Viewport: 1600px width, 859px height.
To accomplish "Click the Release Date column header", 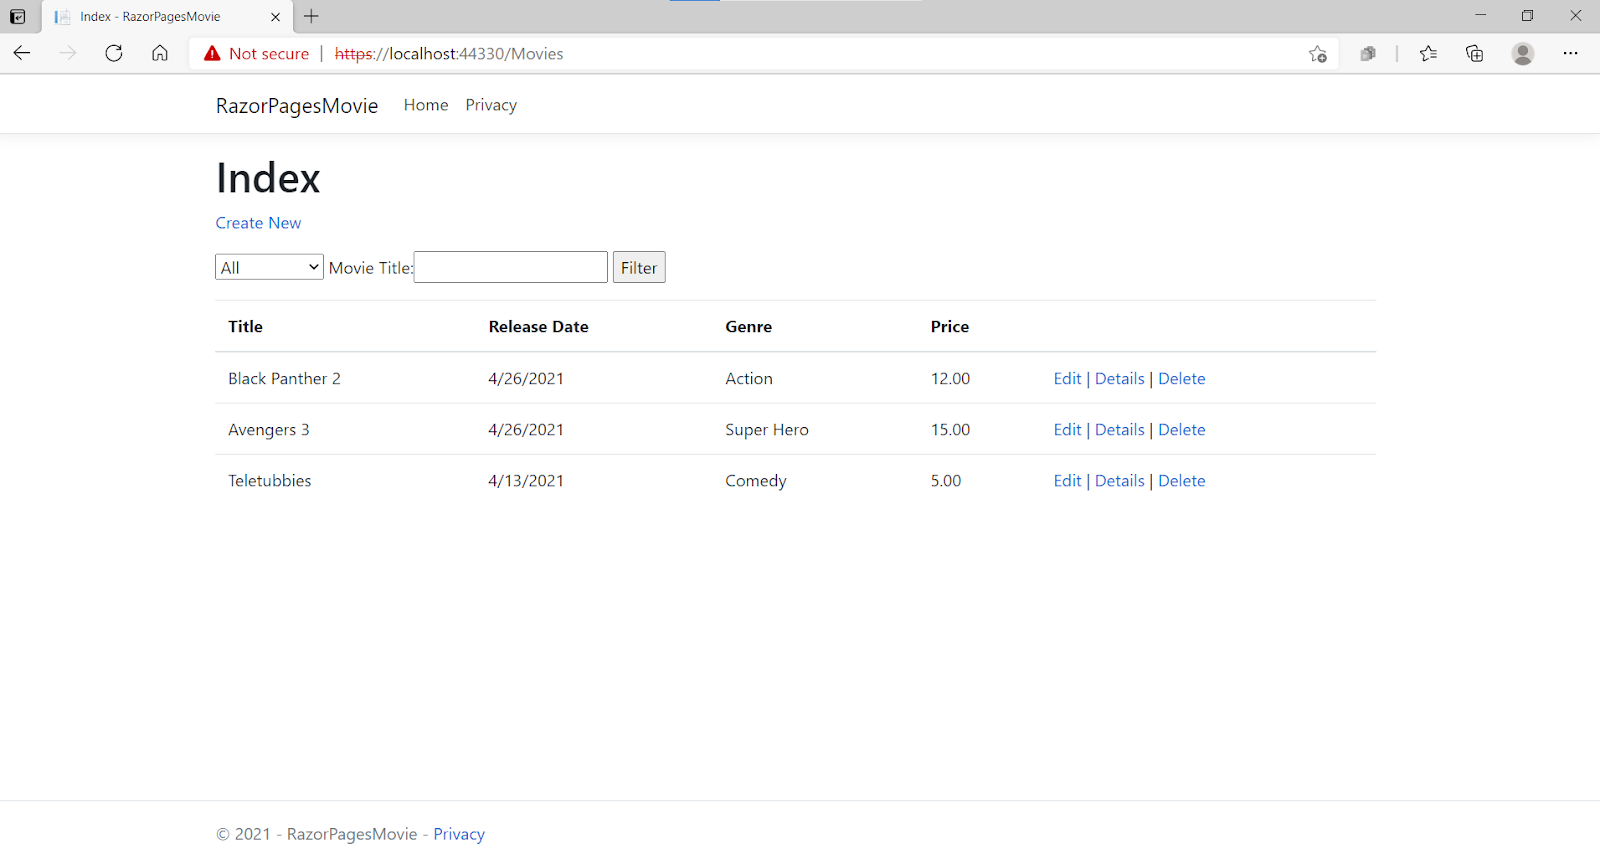I will click(538, 326).
